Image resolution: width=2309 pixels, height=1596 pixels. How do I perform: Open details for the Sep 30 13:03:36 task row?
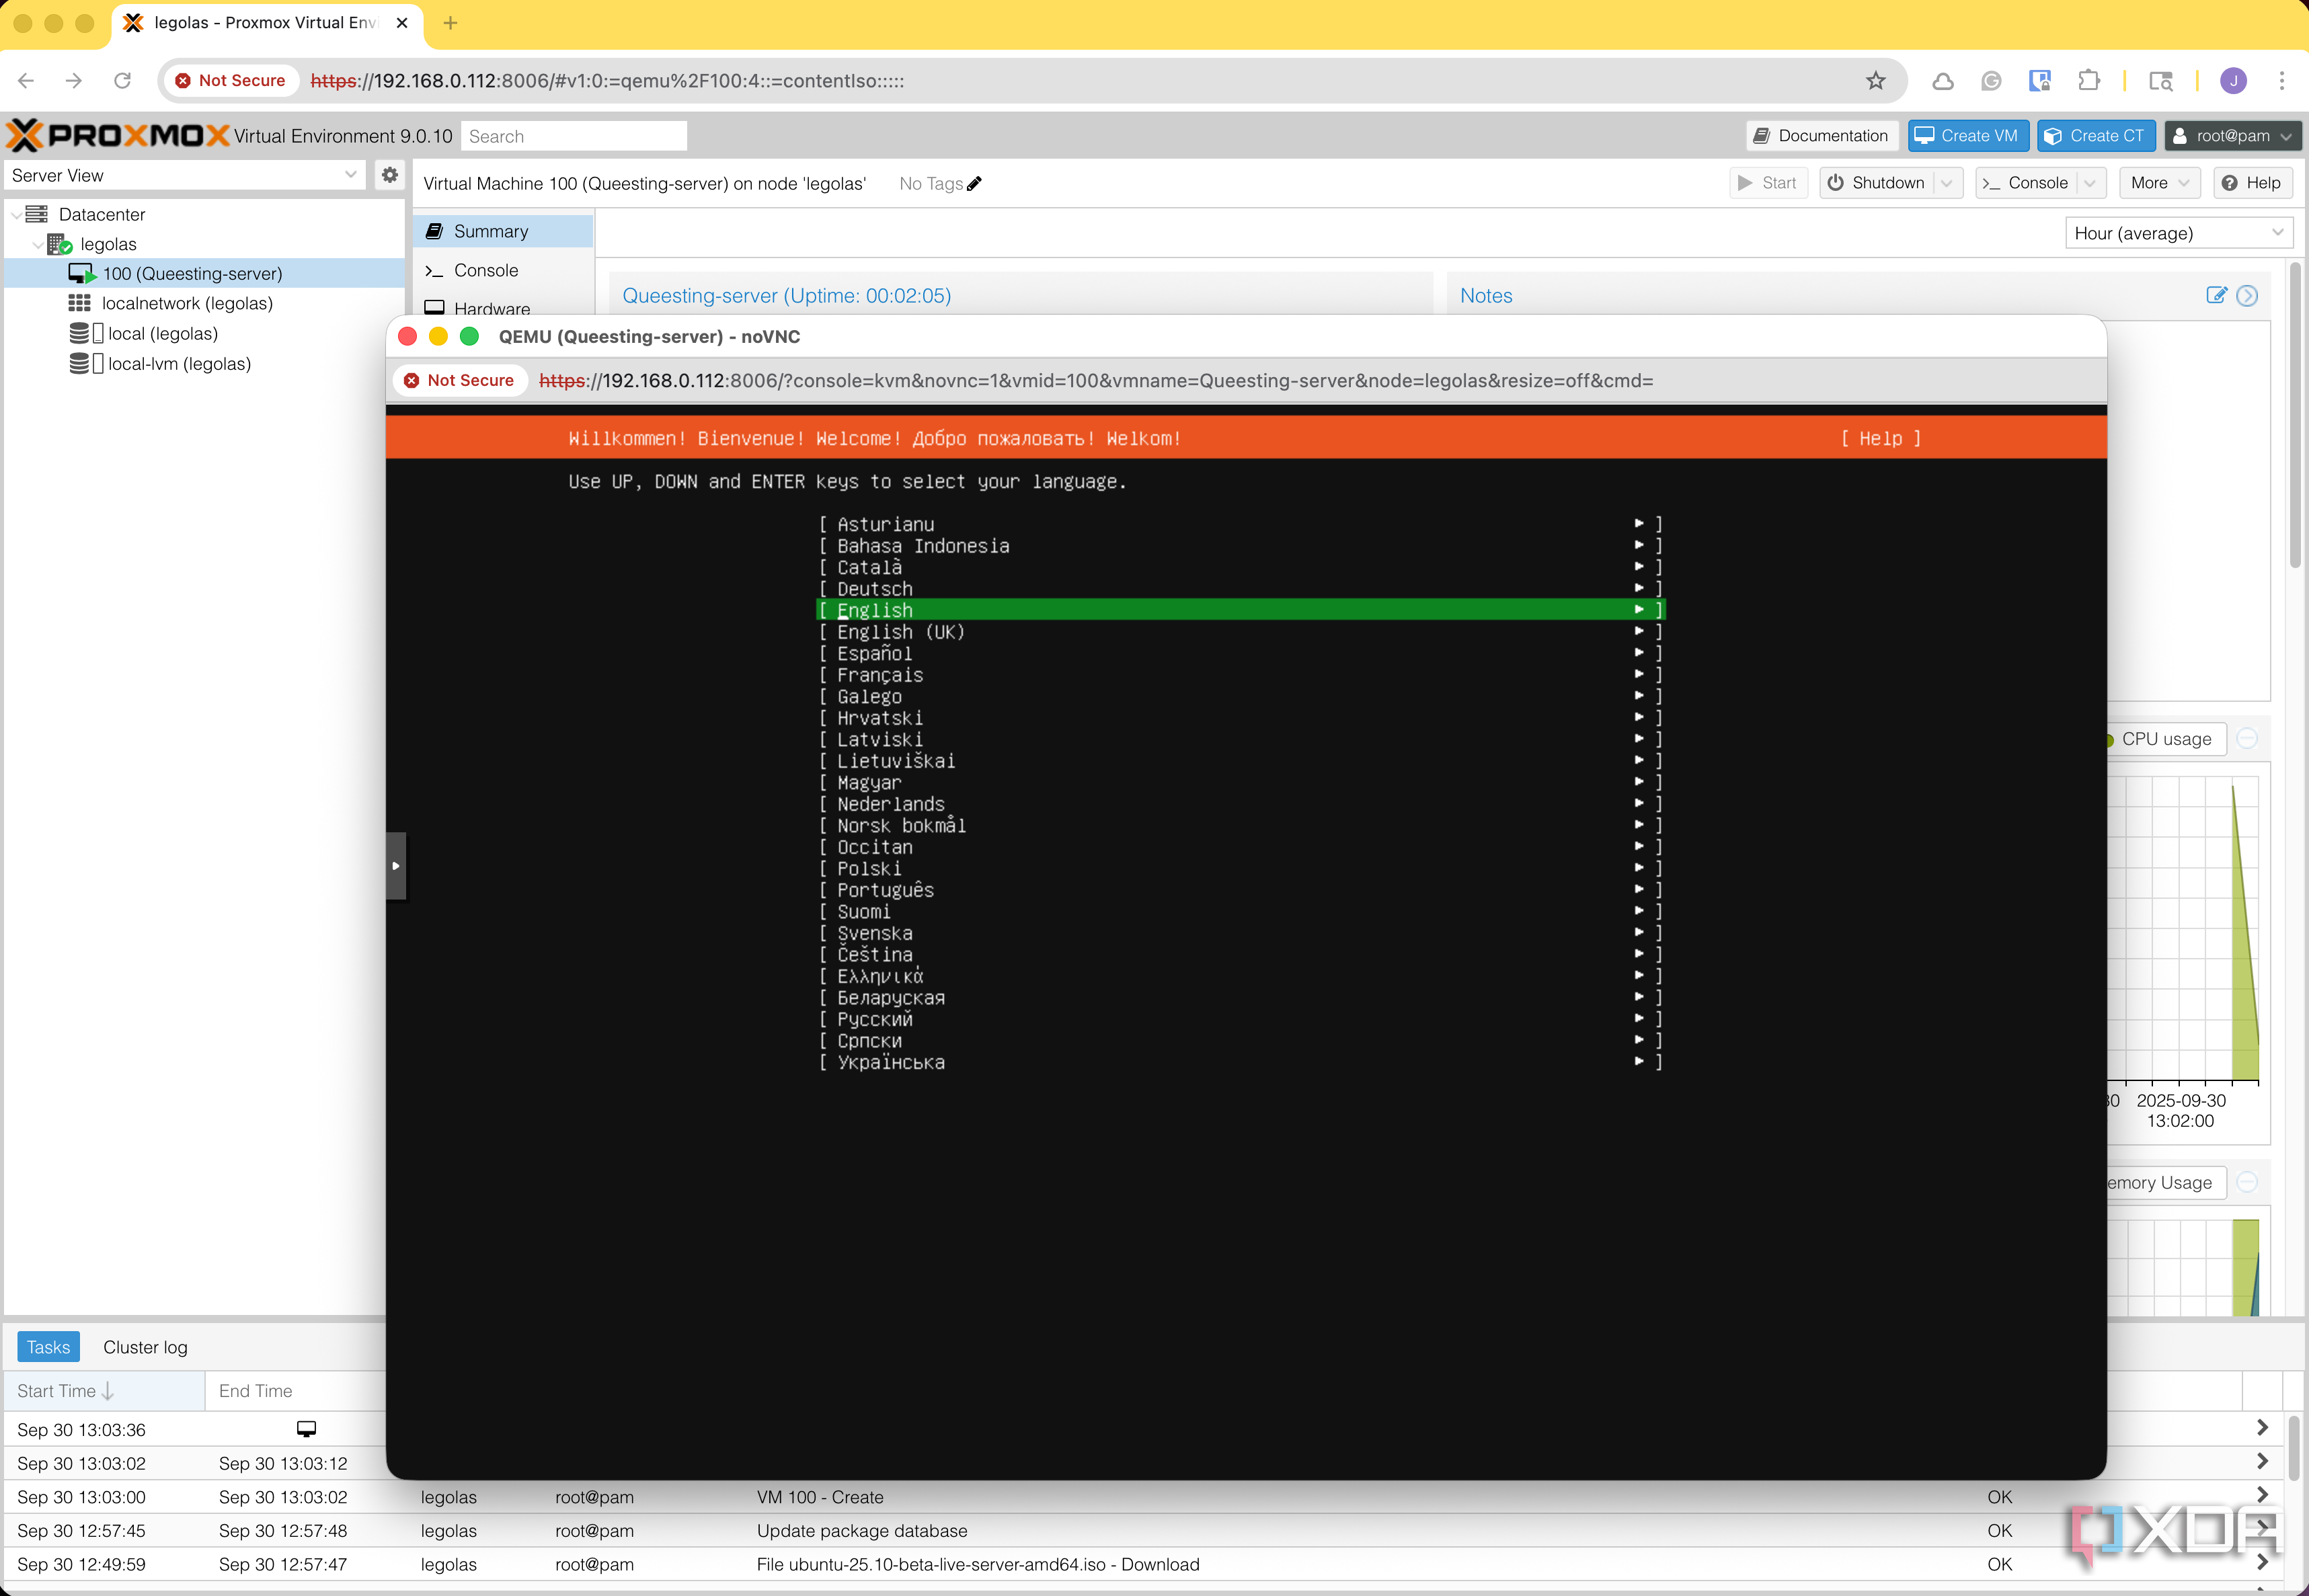[x=2262, y=1428]
